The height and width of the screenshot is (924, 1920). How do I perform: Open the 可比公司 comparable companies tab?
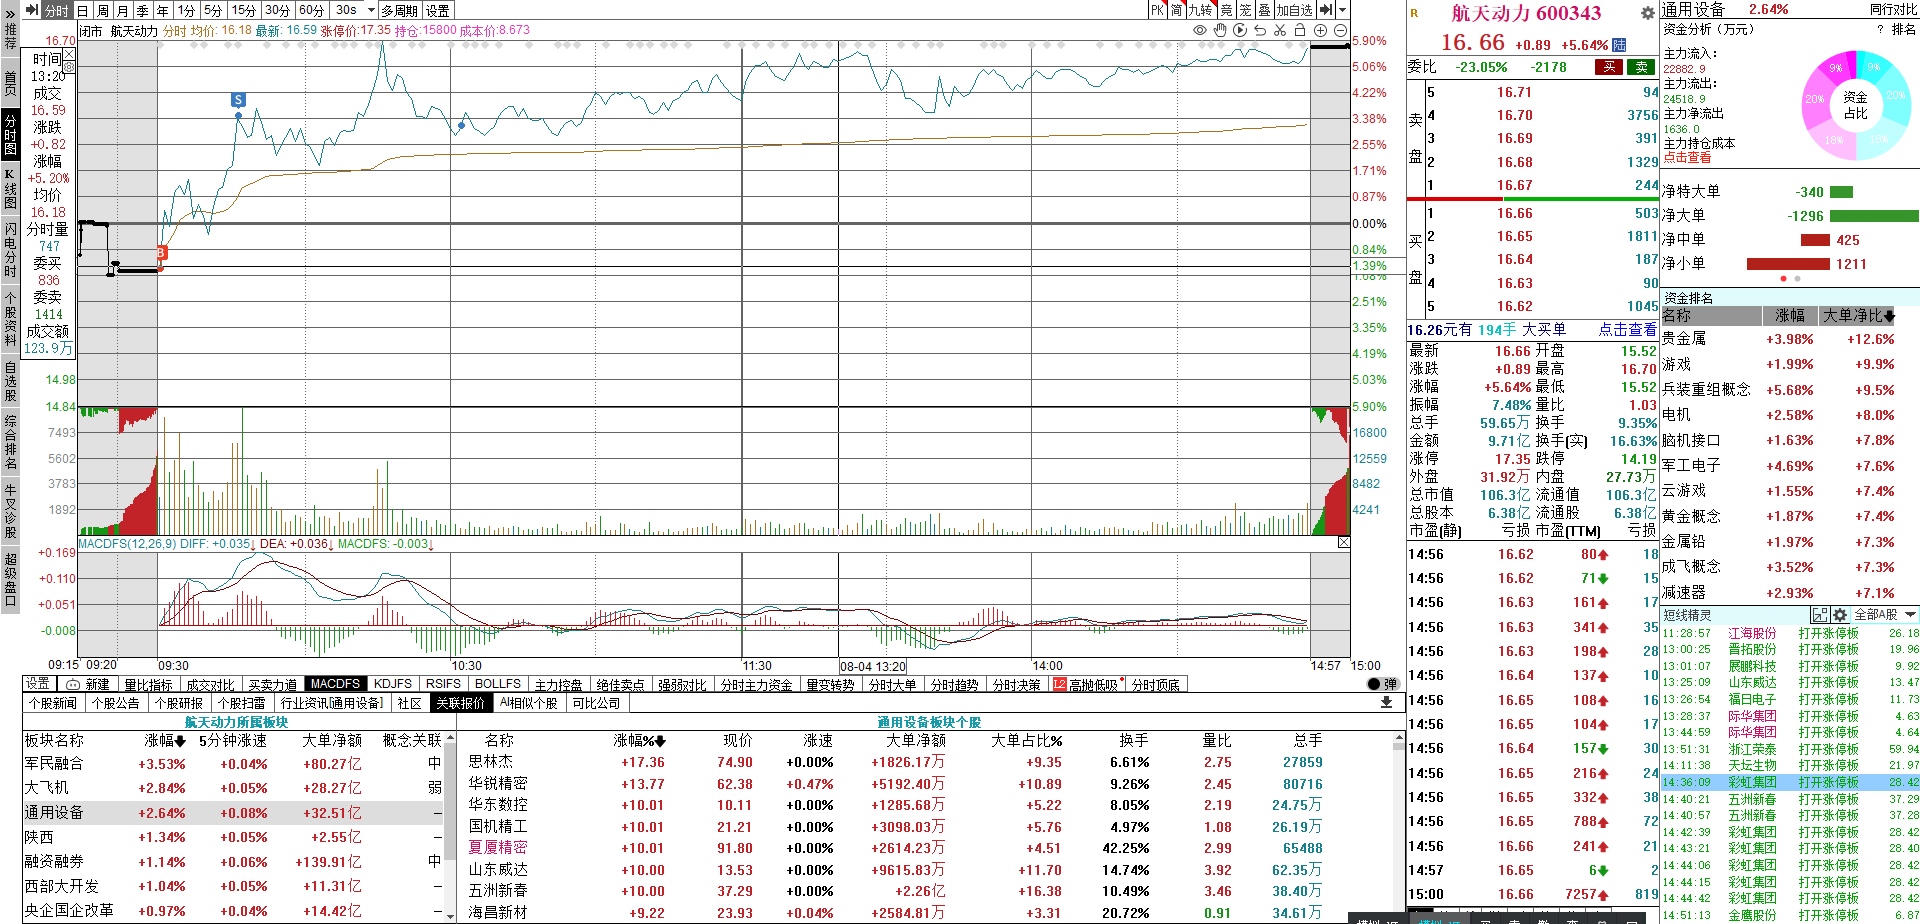point(596,703)
